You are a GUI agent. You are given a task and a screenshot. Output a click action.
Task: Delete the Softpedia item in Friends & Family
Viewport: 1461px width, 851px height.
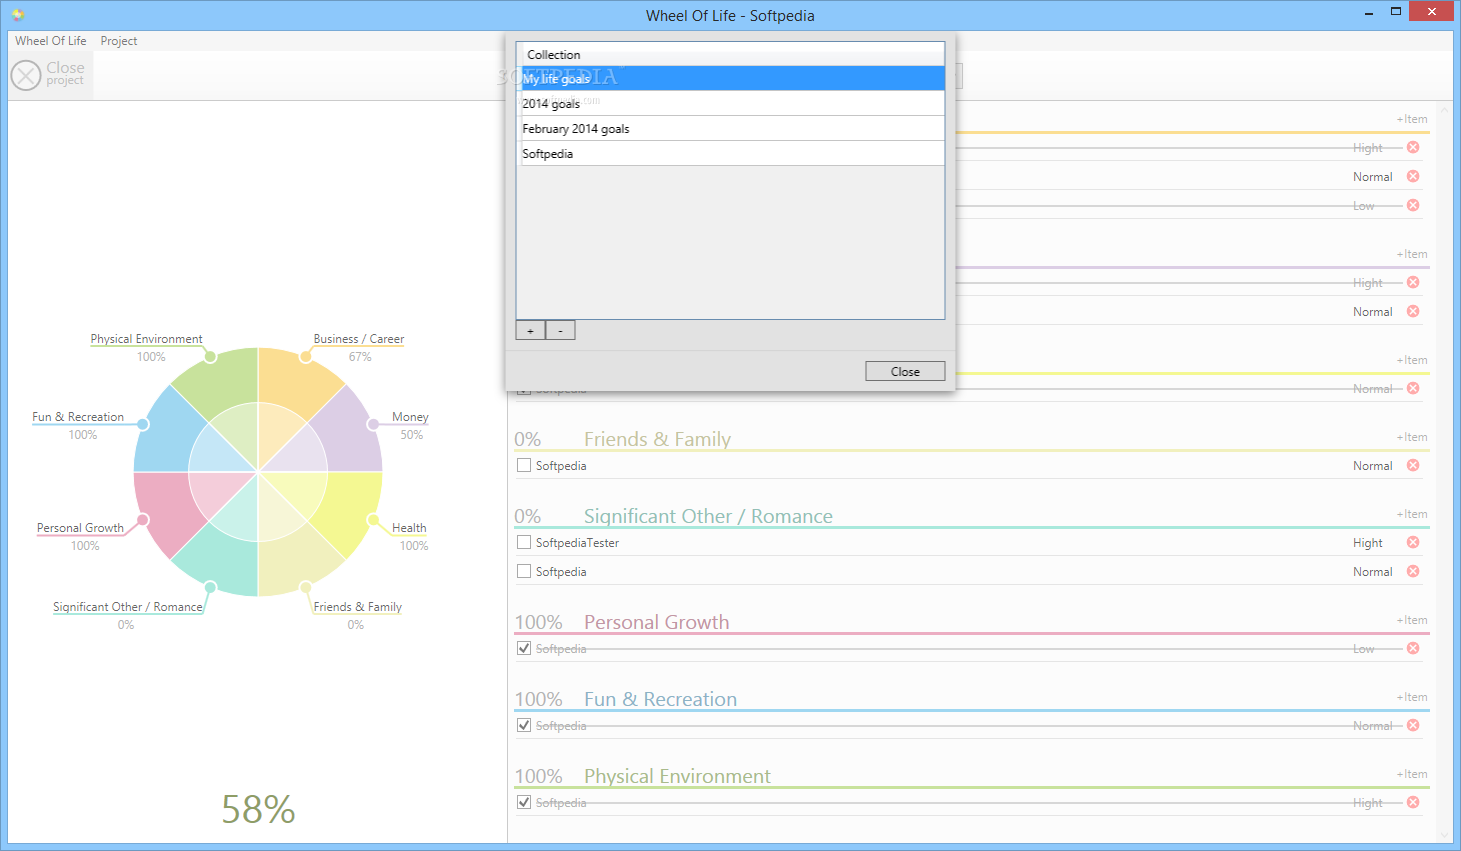click(x=1413, y=465)
